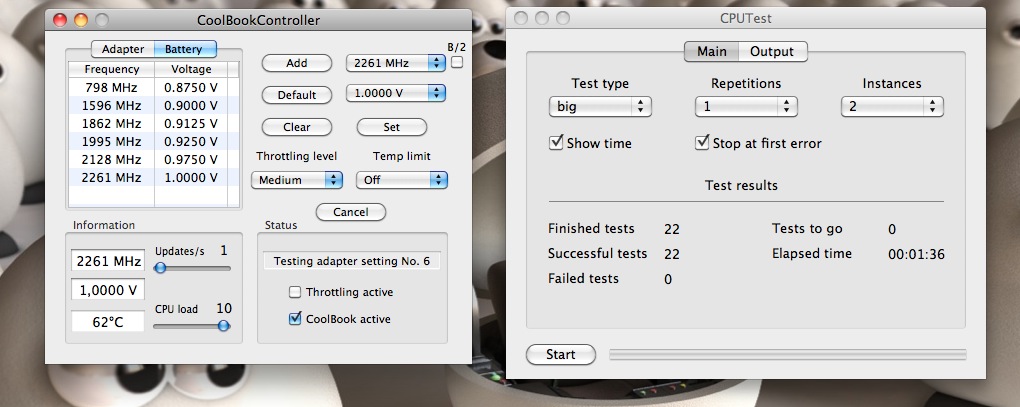Image resolution: width=1020 pixels, height=407 pixels.
Task: Open the Temp limit Off dropdown
Action: 402,180
